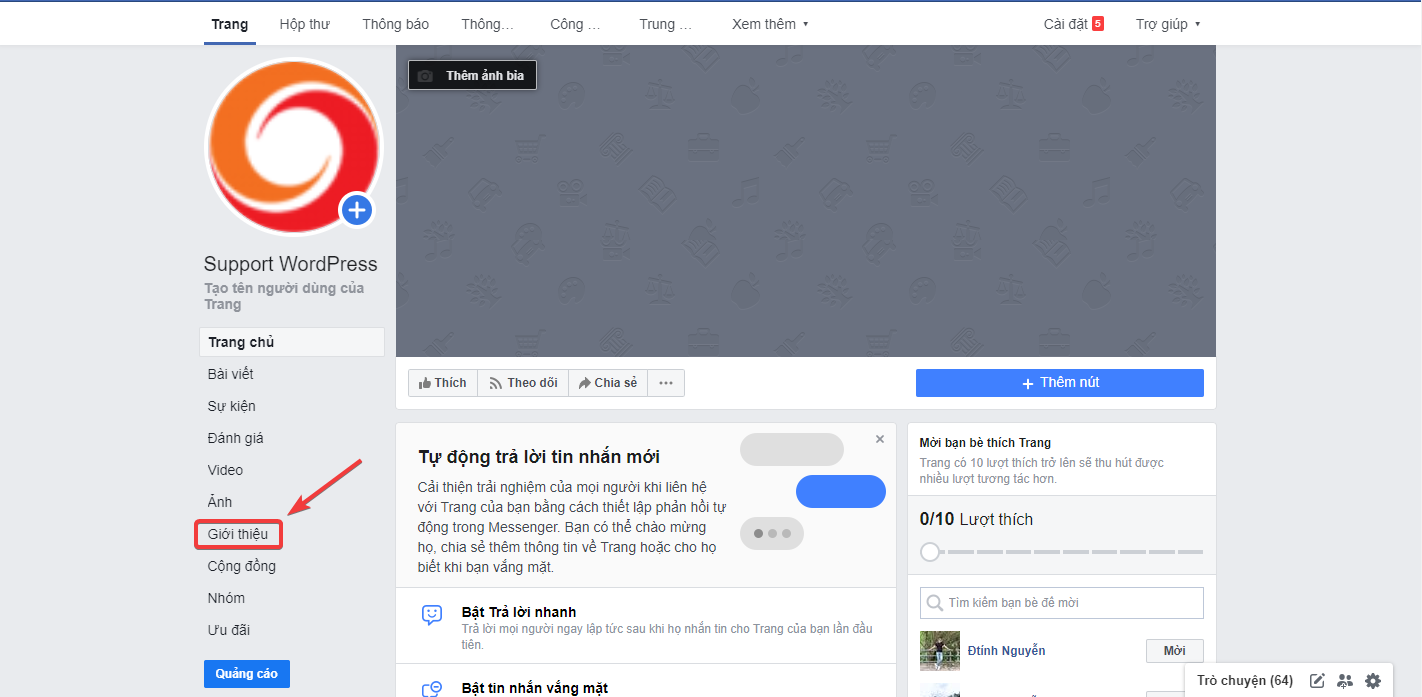
Task: Click the Theo dõi follow button
Action: pyautogui.click(x=523, y=383)
